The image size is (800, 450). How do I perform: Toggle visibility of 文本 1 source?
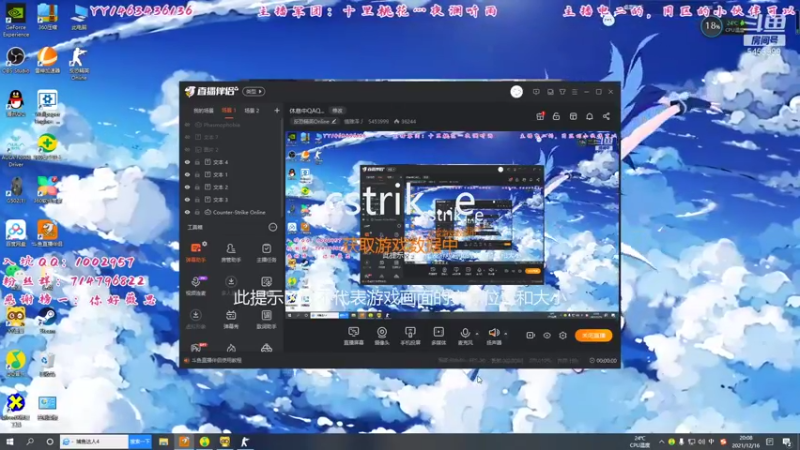187,174
